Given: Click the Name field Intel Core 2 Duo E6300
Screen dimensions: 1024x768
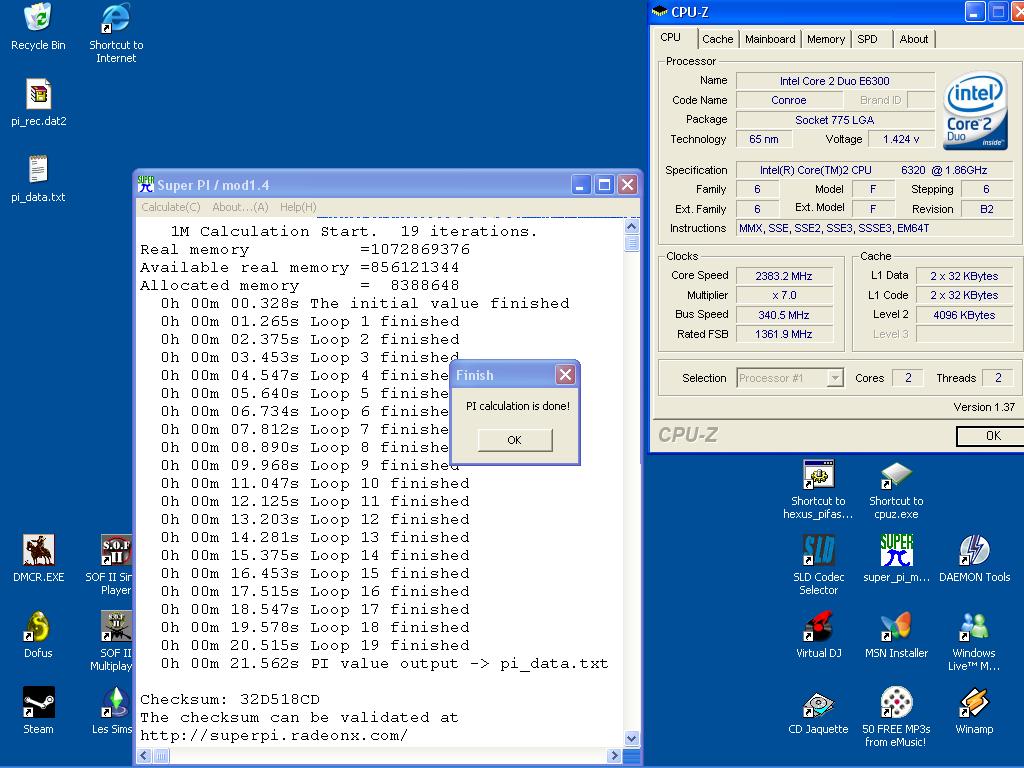Looking at the screenshot, I should (835, 81).
